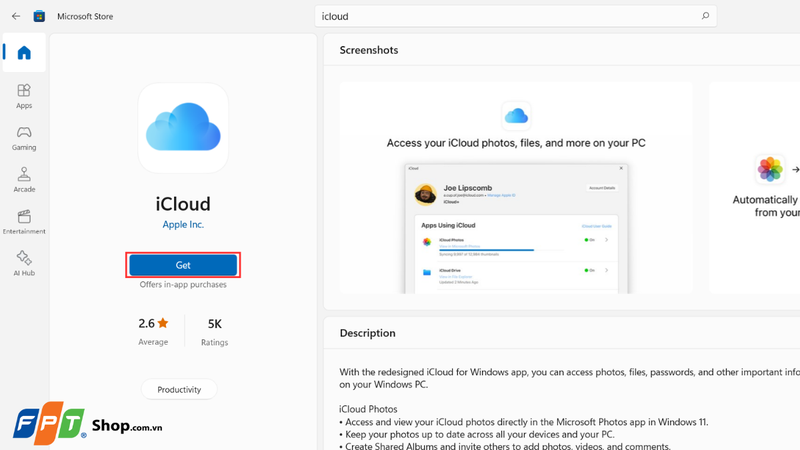
Task: Open the Gaming section in sidebar
Action: coord(24,138)
